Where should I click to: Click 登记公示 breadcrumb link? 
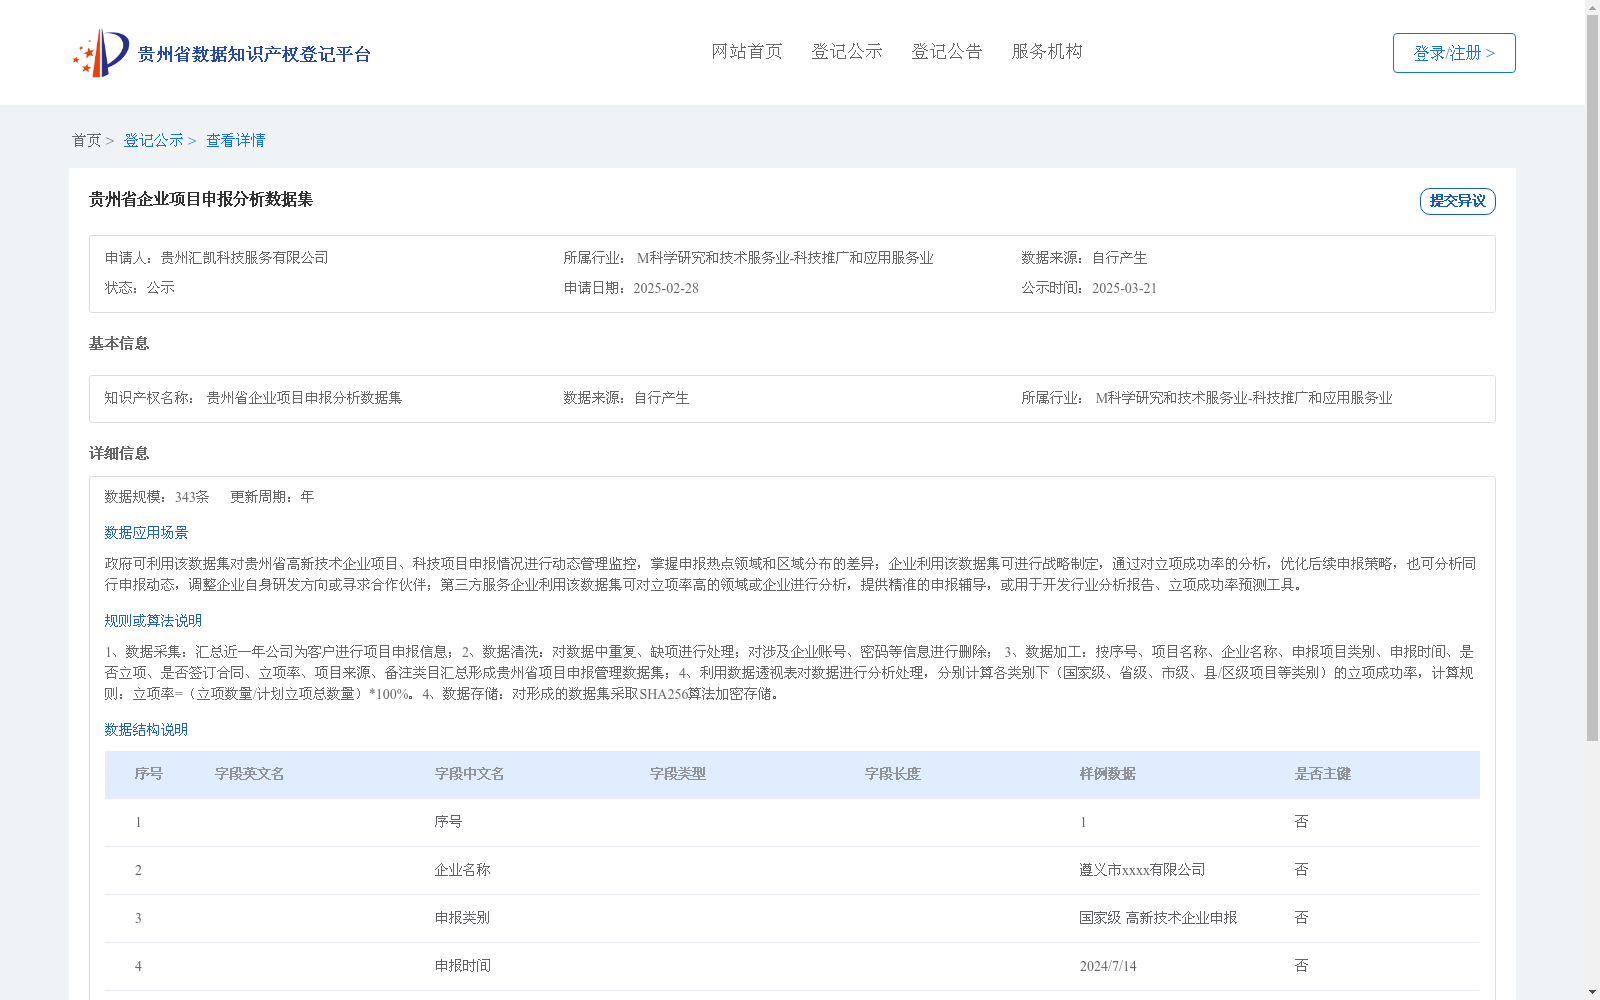153,141
